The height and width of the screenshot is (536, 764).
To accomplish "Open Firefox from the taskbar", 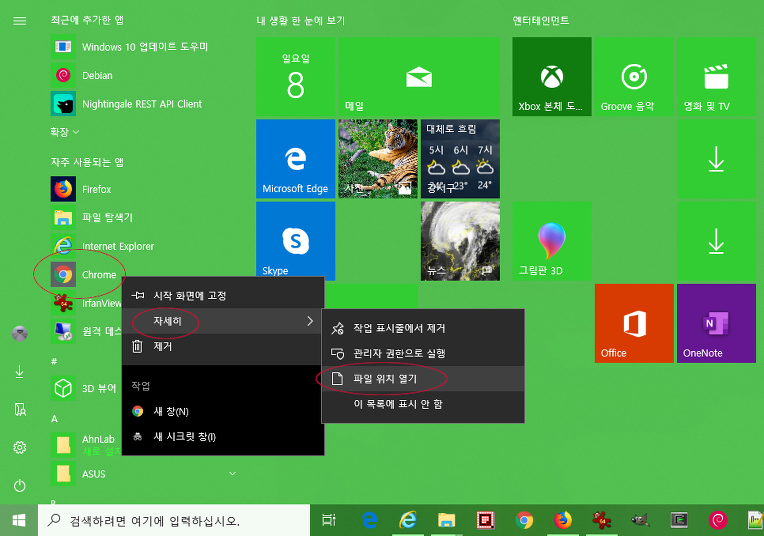I will pos(563,520).
